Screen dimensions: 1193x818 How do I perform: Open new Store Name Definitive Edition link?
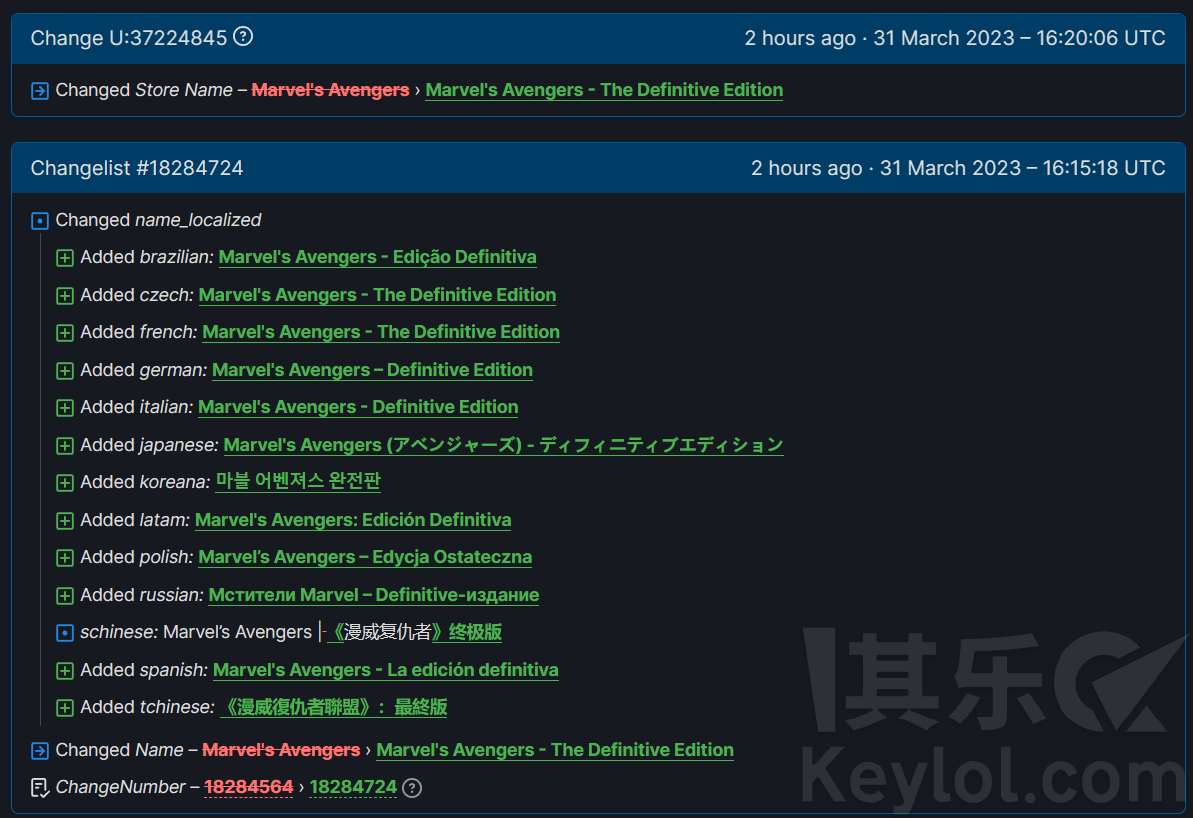click(604, 90)
